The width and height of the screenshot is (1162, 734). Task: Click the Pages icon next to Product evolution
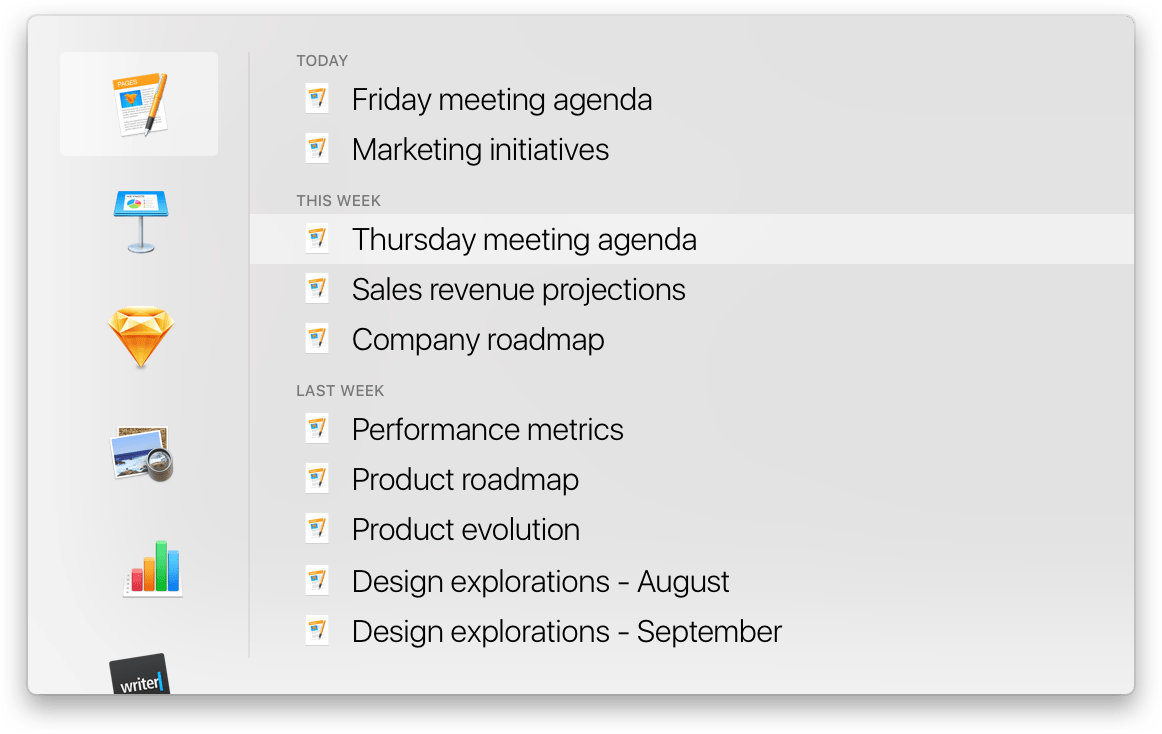click(x=317, y=528)
